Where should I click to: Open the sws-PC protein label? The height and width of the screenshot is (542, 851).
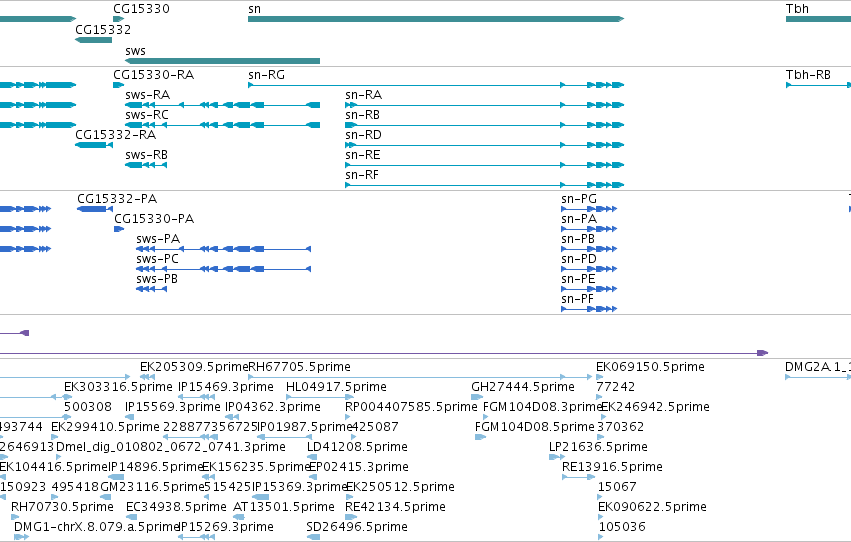pos(157,259)
